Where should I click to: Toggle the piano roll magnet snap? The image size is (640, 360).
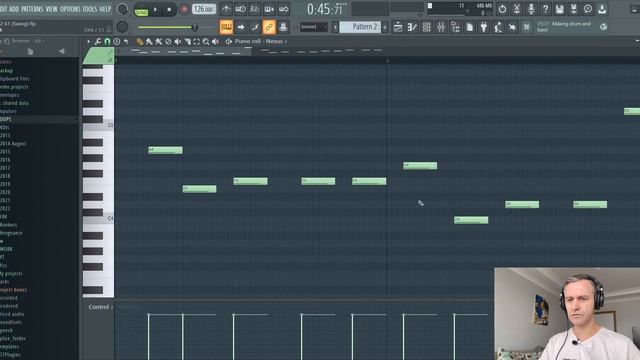click(x=107, y=41)
